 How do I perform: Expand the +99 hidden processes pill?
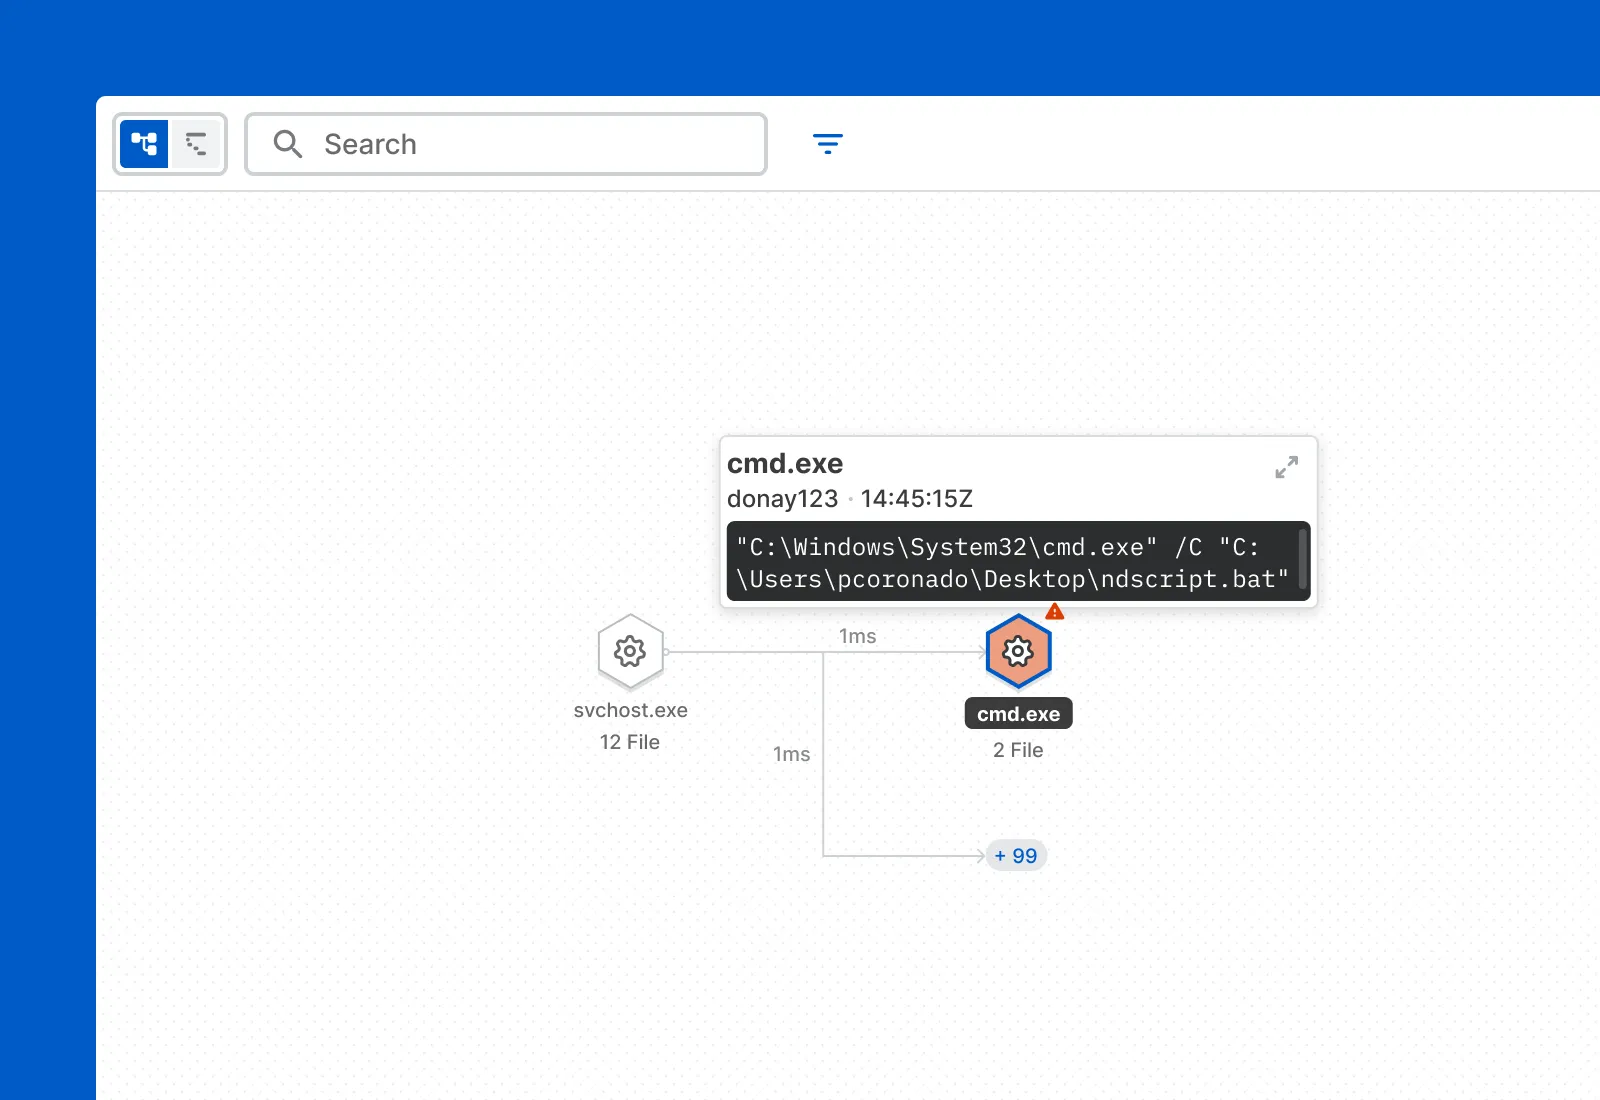[1016, 855]
